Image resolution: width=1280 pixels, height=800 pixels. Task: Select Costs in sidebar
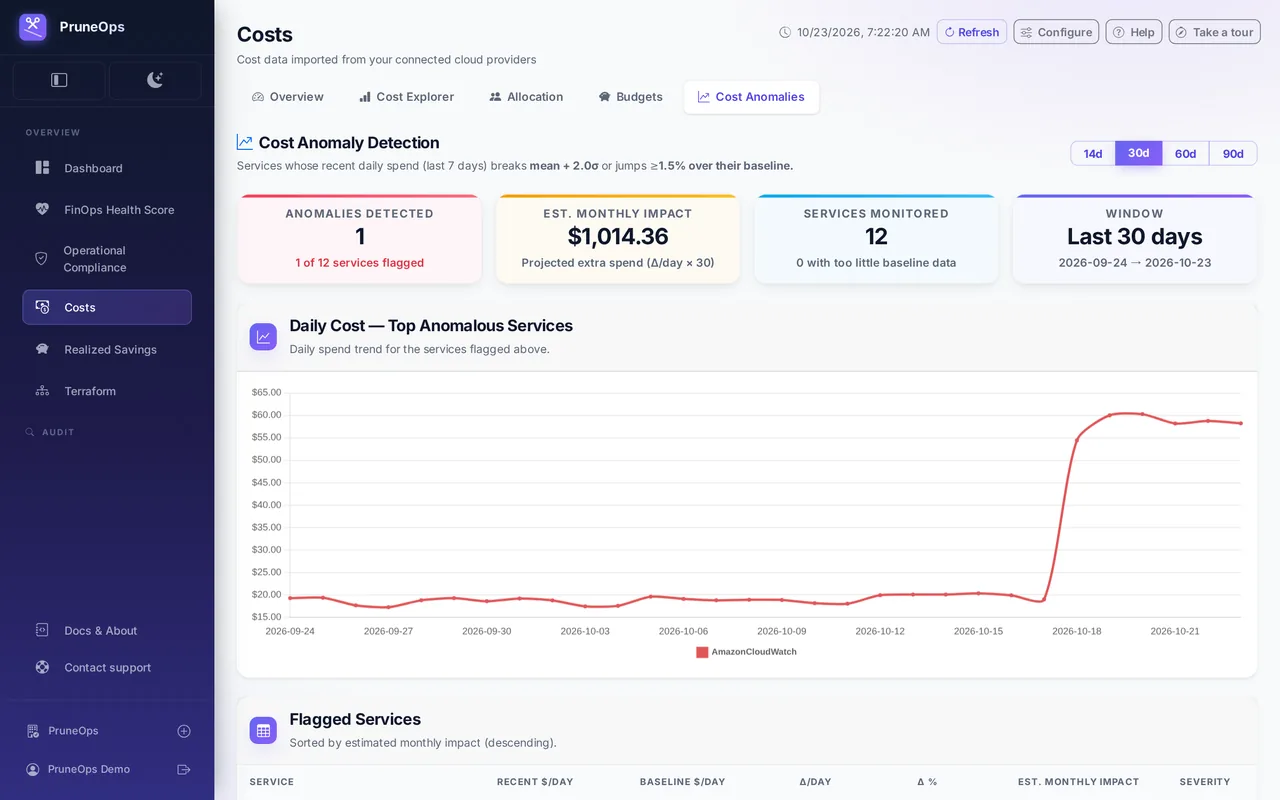[x=107, y=307]
